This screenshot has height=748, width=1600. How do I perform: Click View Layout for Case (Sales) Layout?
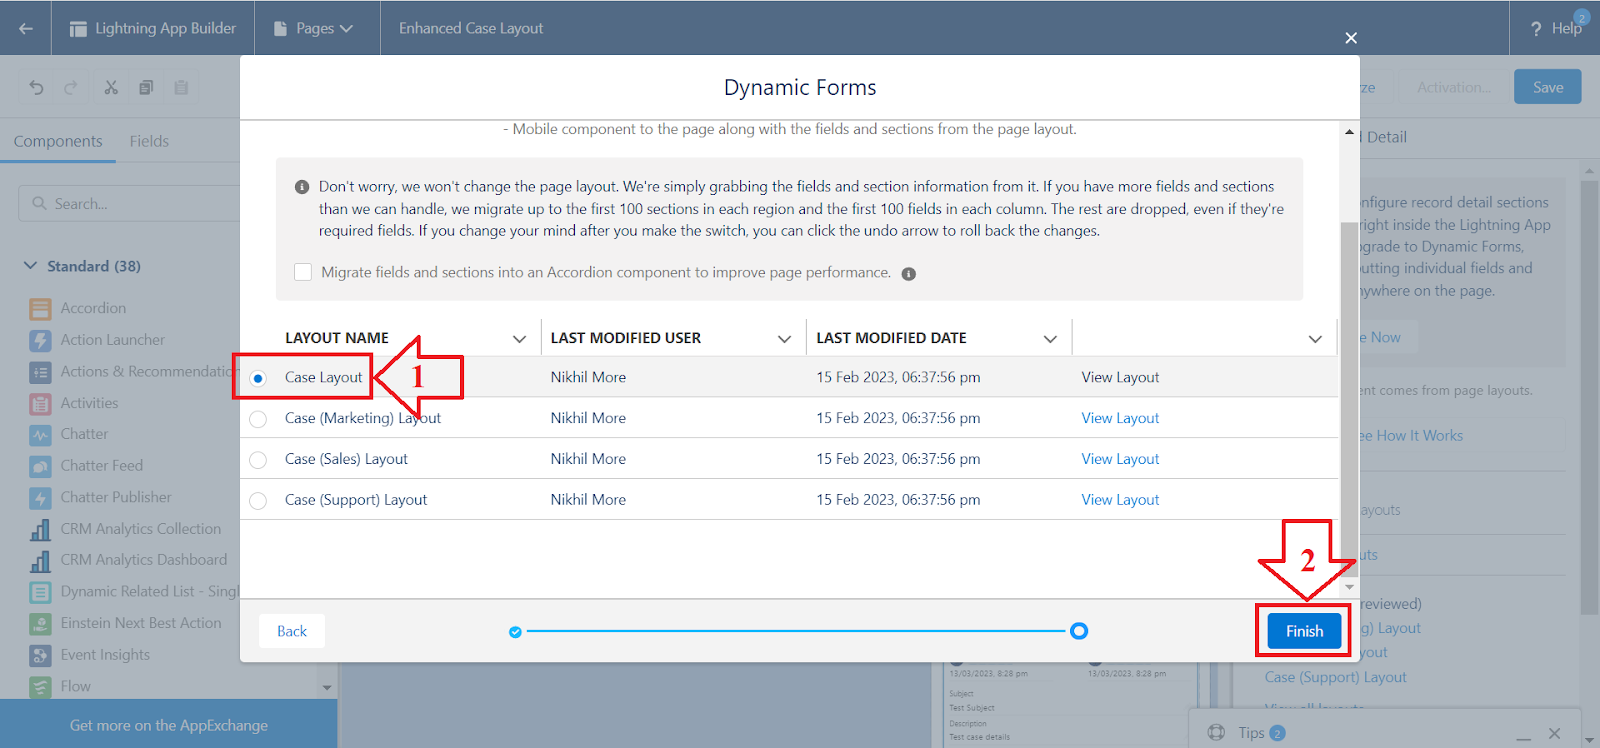[x=1120, y=459]
